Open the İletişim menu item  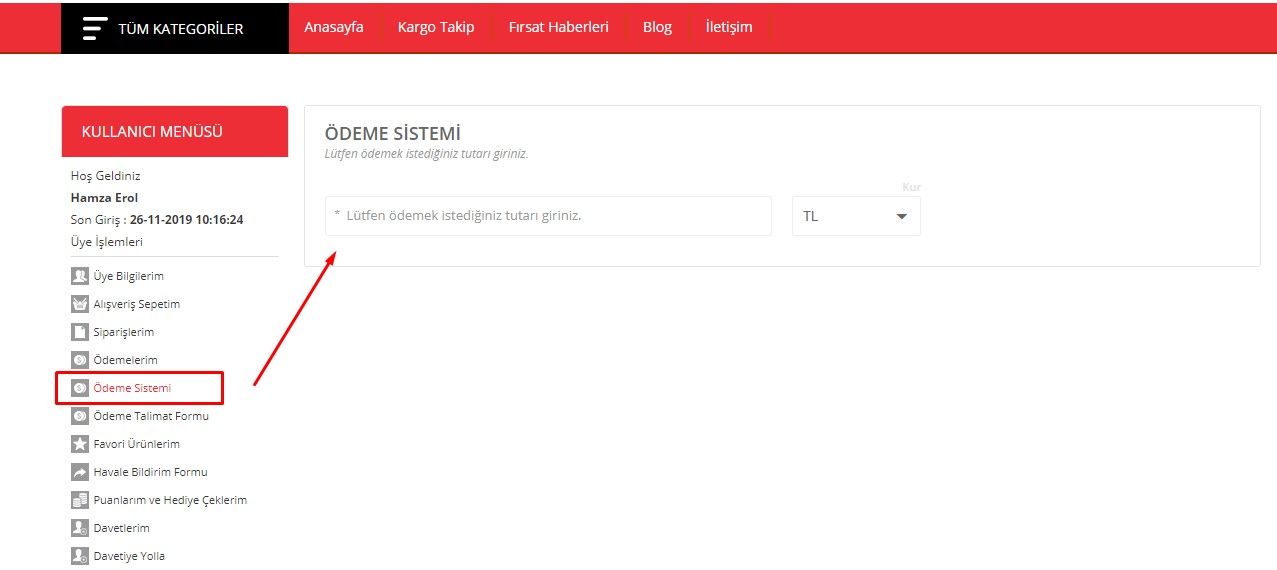tap(729, 27)
